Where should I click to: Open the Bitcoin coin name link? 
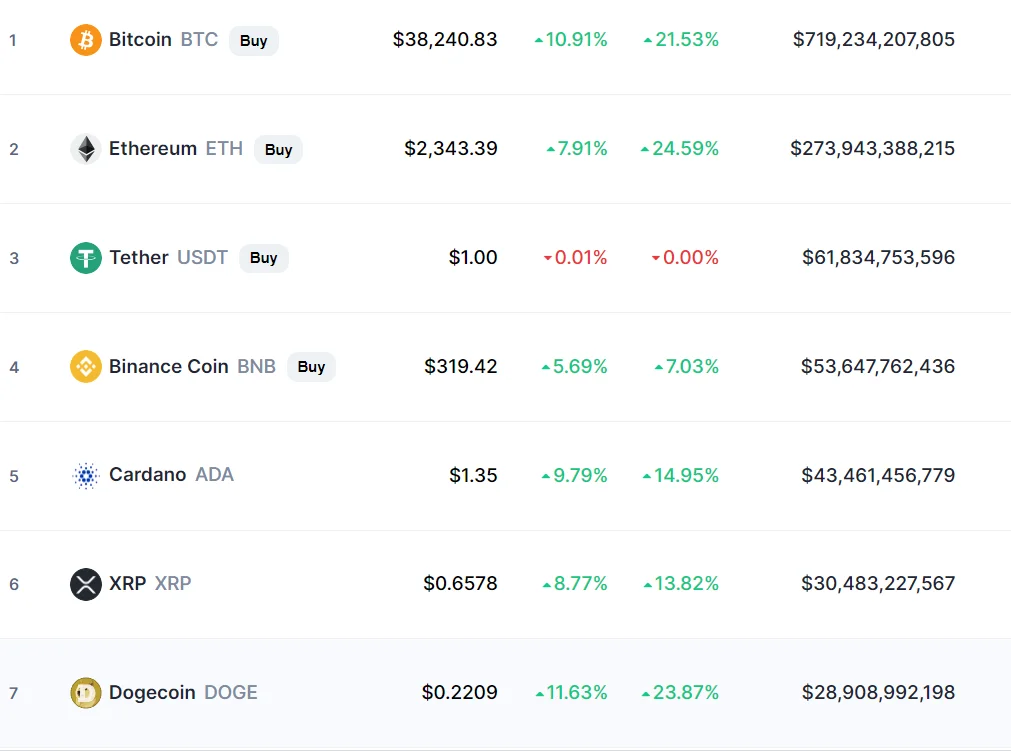[140, 39]
